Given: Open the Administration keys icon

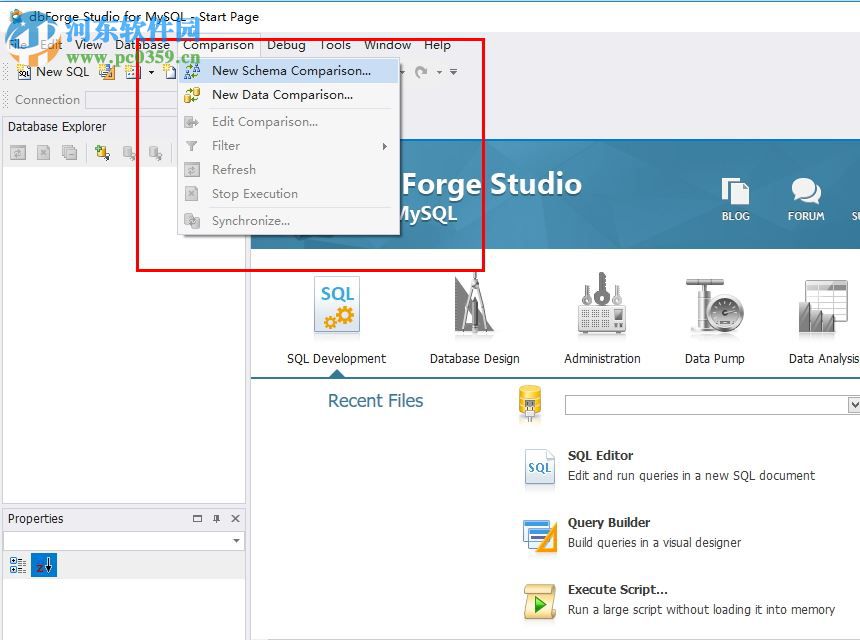Looking at the screenshot, I should pyautogui.click(x=601, y=305).
